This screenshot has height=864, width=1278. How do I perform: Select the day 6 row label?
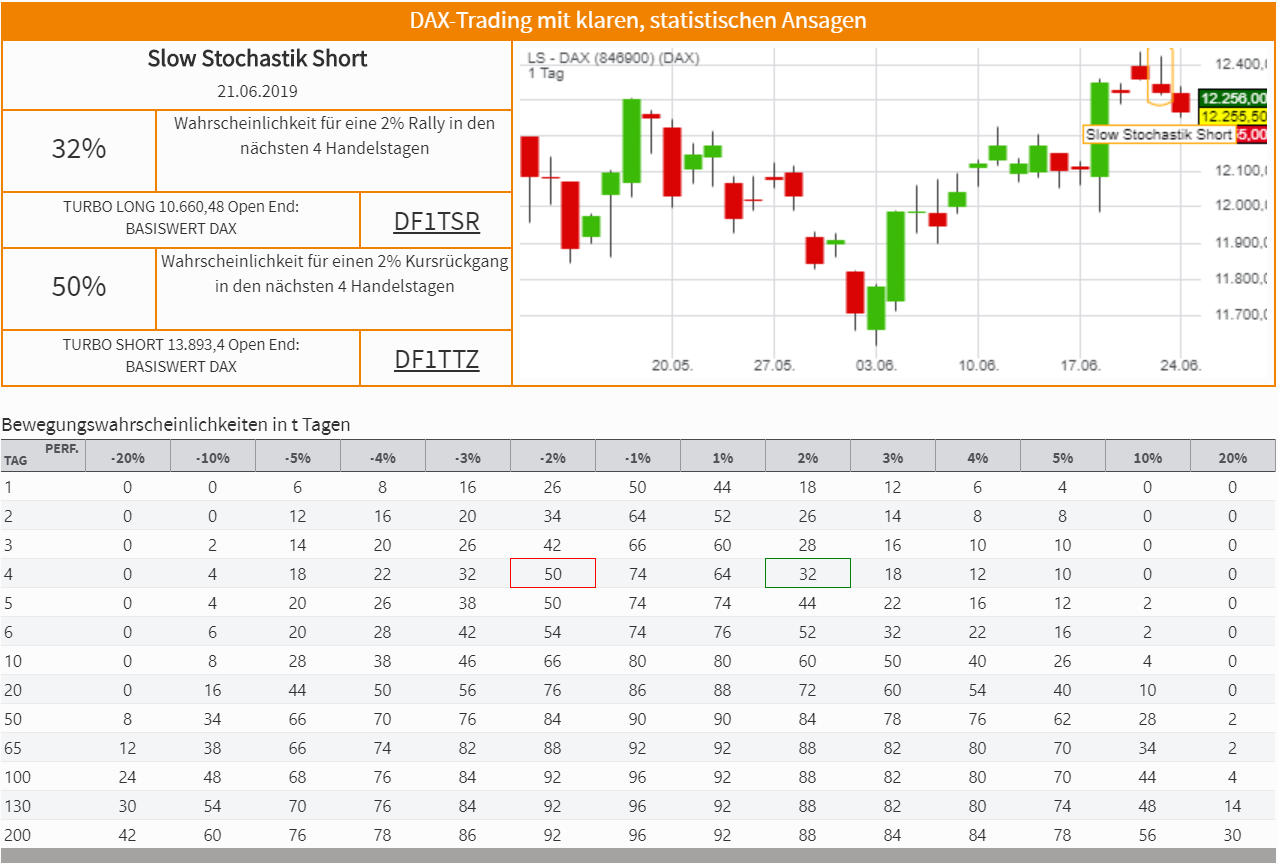pyautogui.click(x=9, y=632)
